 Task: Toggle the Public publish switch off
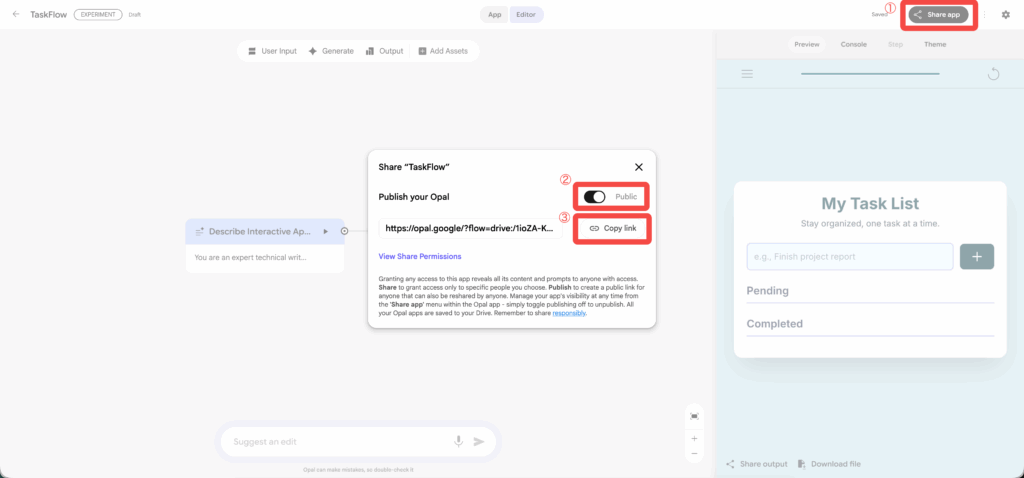[x=594, y=197]
